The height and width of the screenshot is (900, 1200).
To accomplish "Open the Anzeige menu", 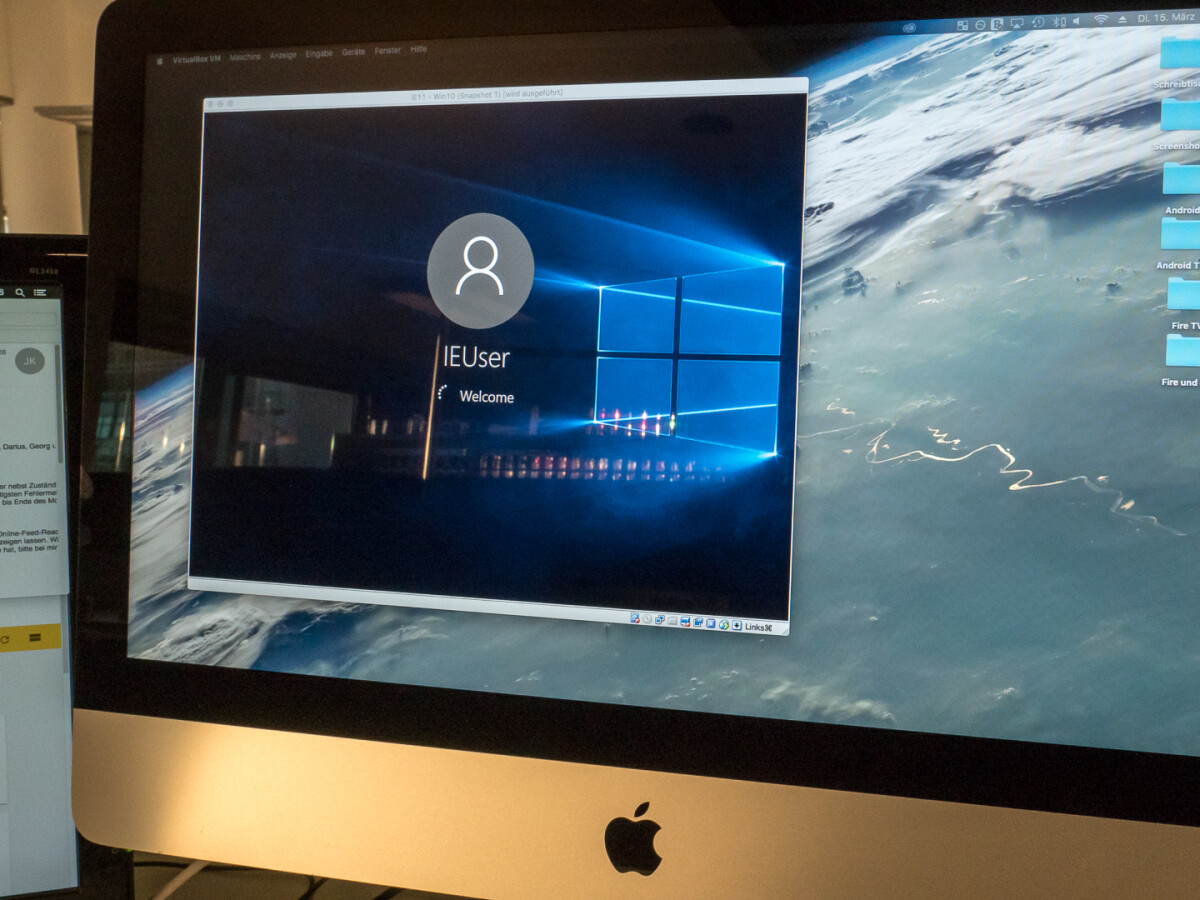I will 283,55.
